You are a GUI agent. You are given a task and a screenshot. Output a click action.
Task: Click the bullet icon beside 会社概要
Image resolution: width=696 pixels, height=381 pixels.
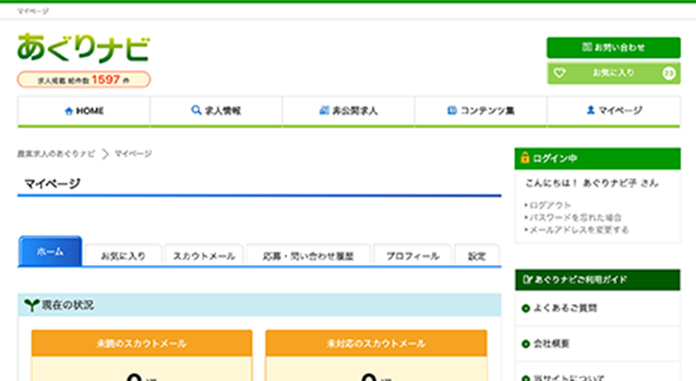pyautogui.click(x=526, y=344)
